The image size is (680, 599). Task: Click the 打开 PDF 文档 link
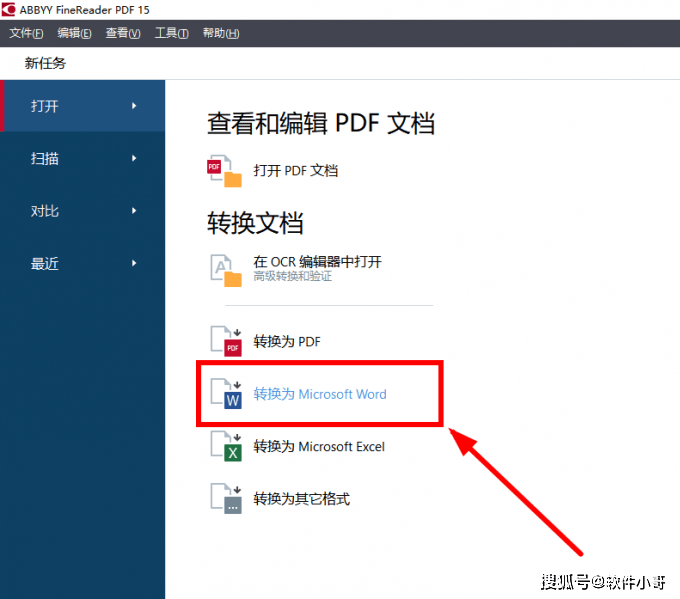click(x=295, y=170)
